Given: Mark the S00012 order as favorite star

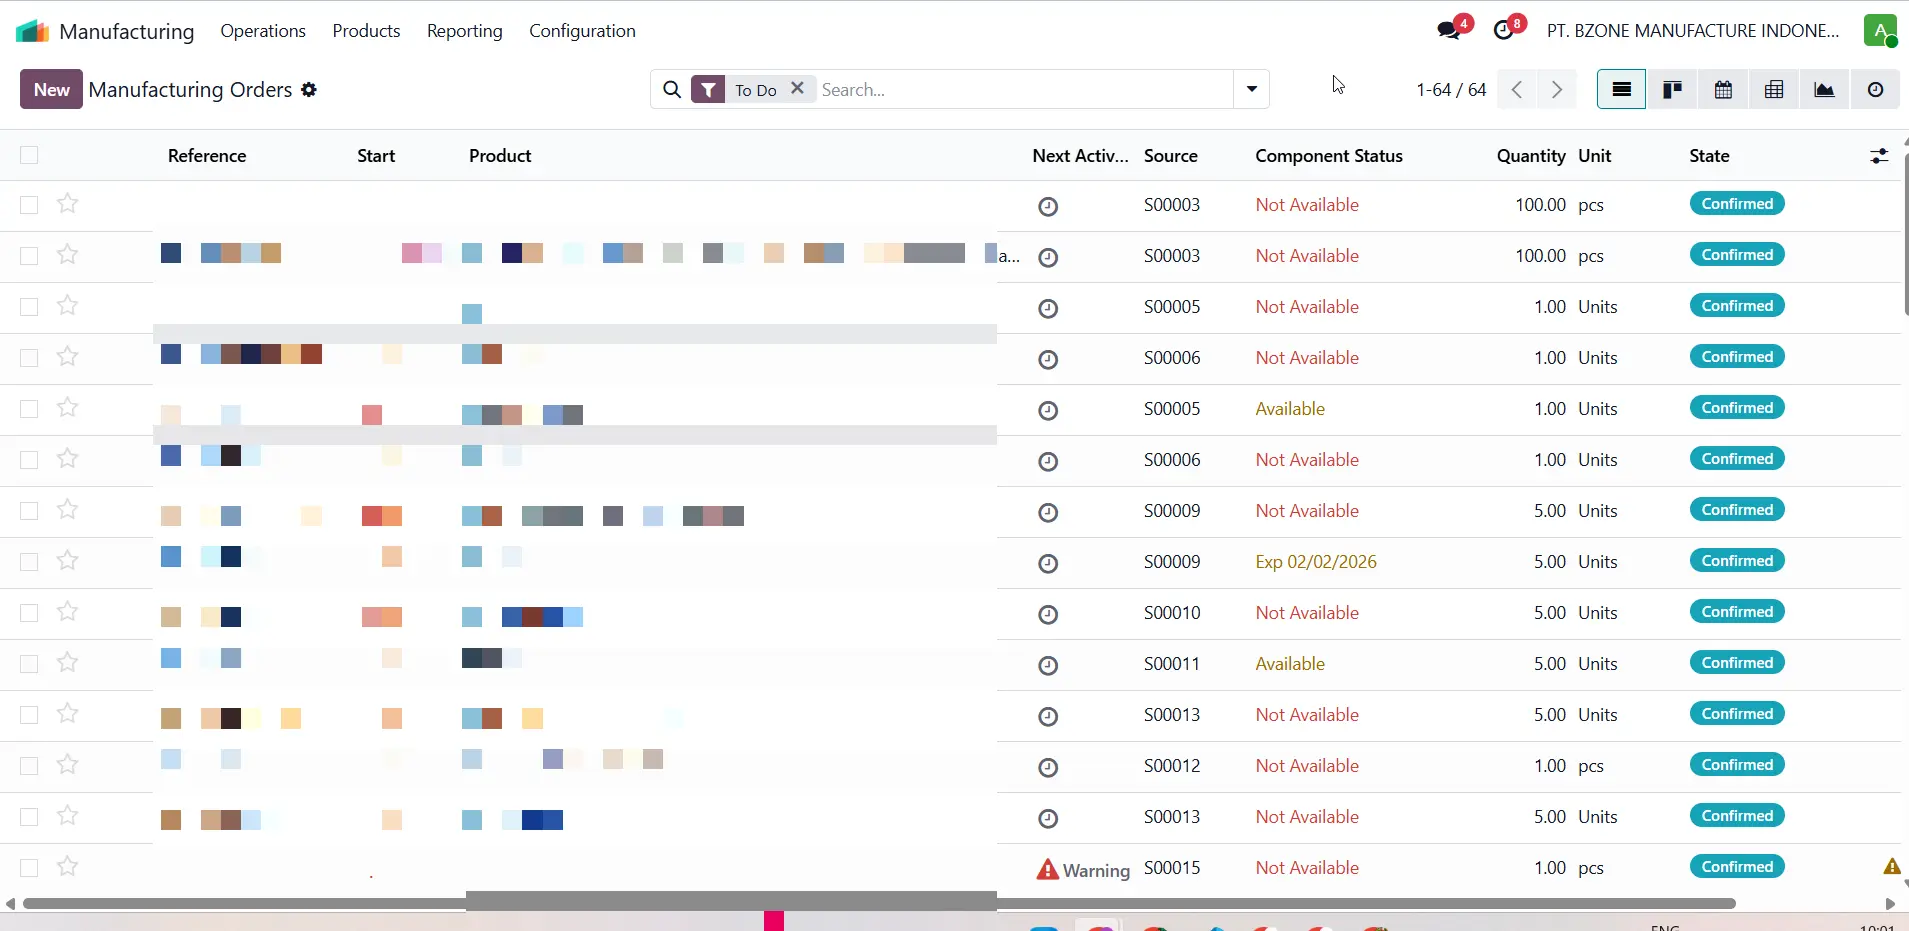Looking at the screenshot, I should coord(67,765).
